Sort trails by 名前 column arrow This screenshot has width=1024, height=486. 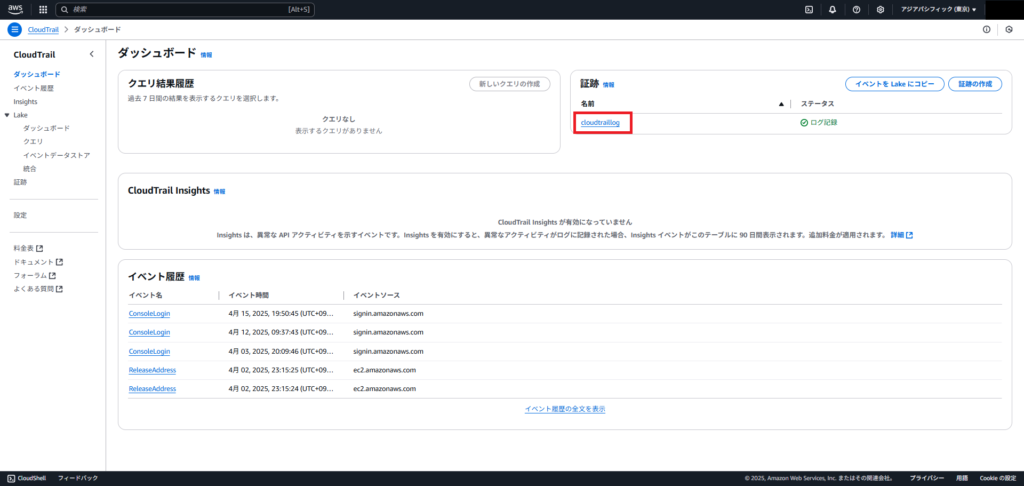tap(781, 104)
